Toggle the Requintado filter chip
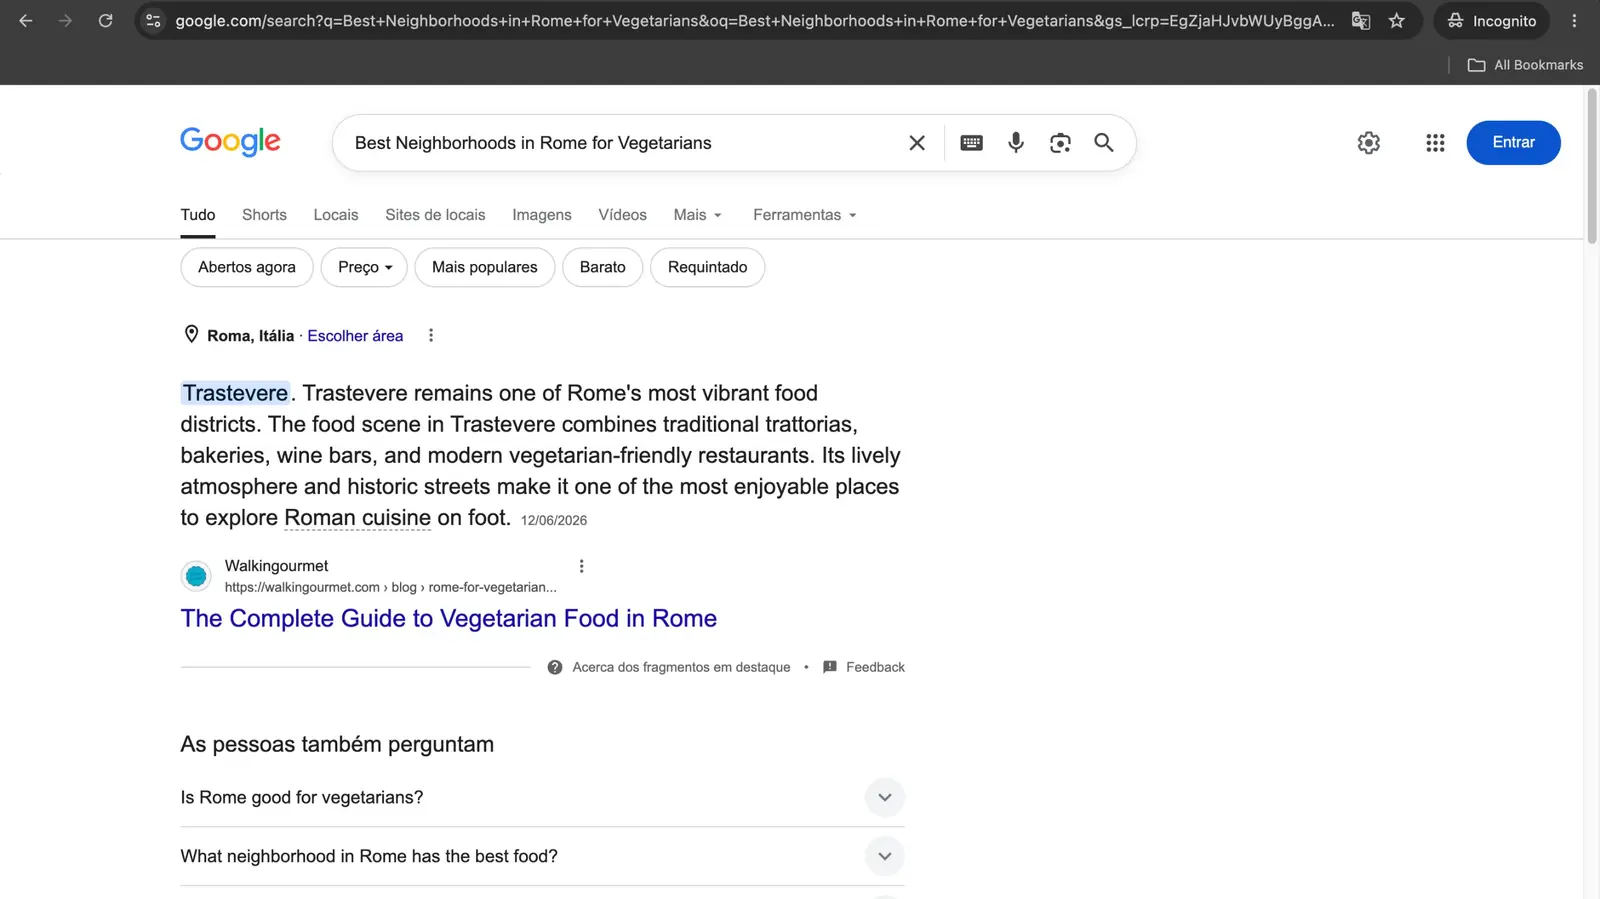The image size is (1600, 899). (x=708, y=267)
